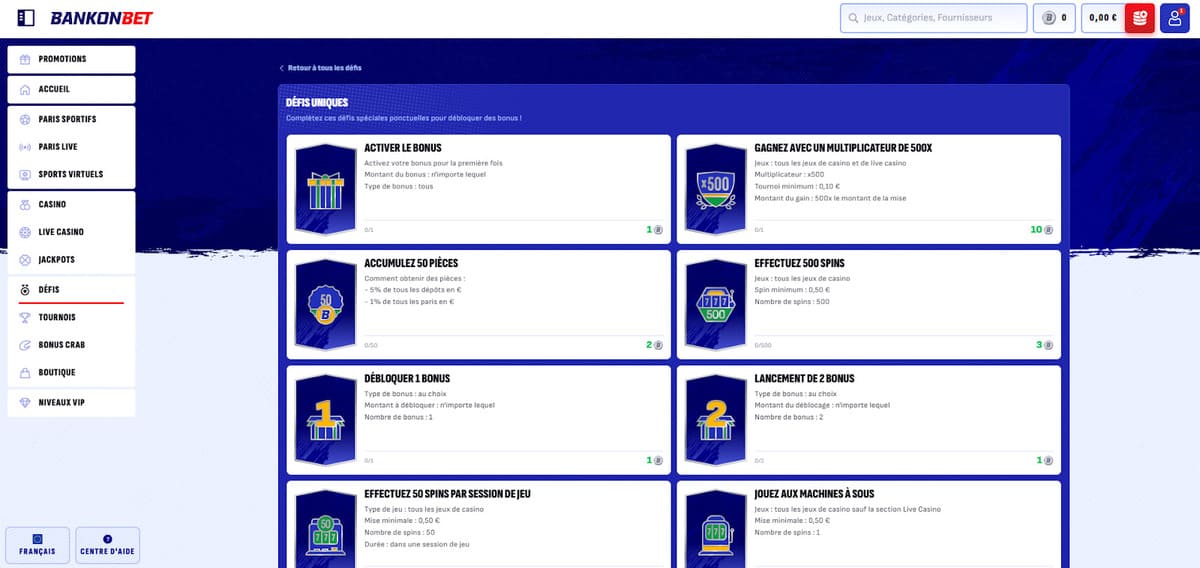
Task: Open Niveaux VIP page
Action: (71, 402)
